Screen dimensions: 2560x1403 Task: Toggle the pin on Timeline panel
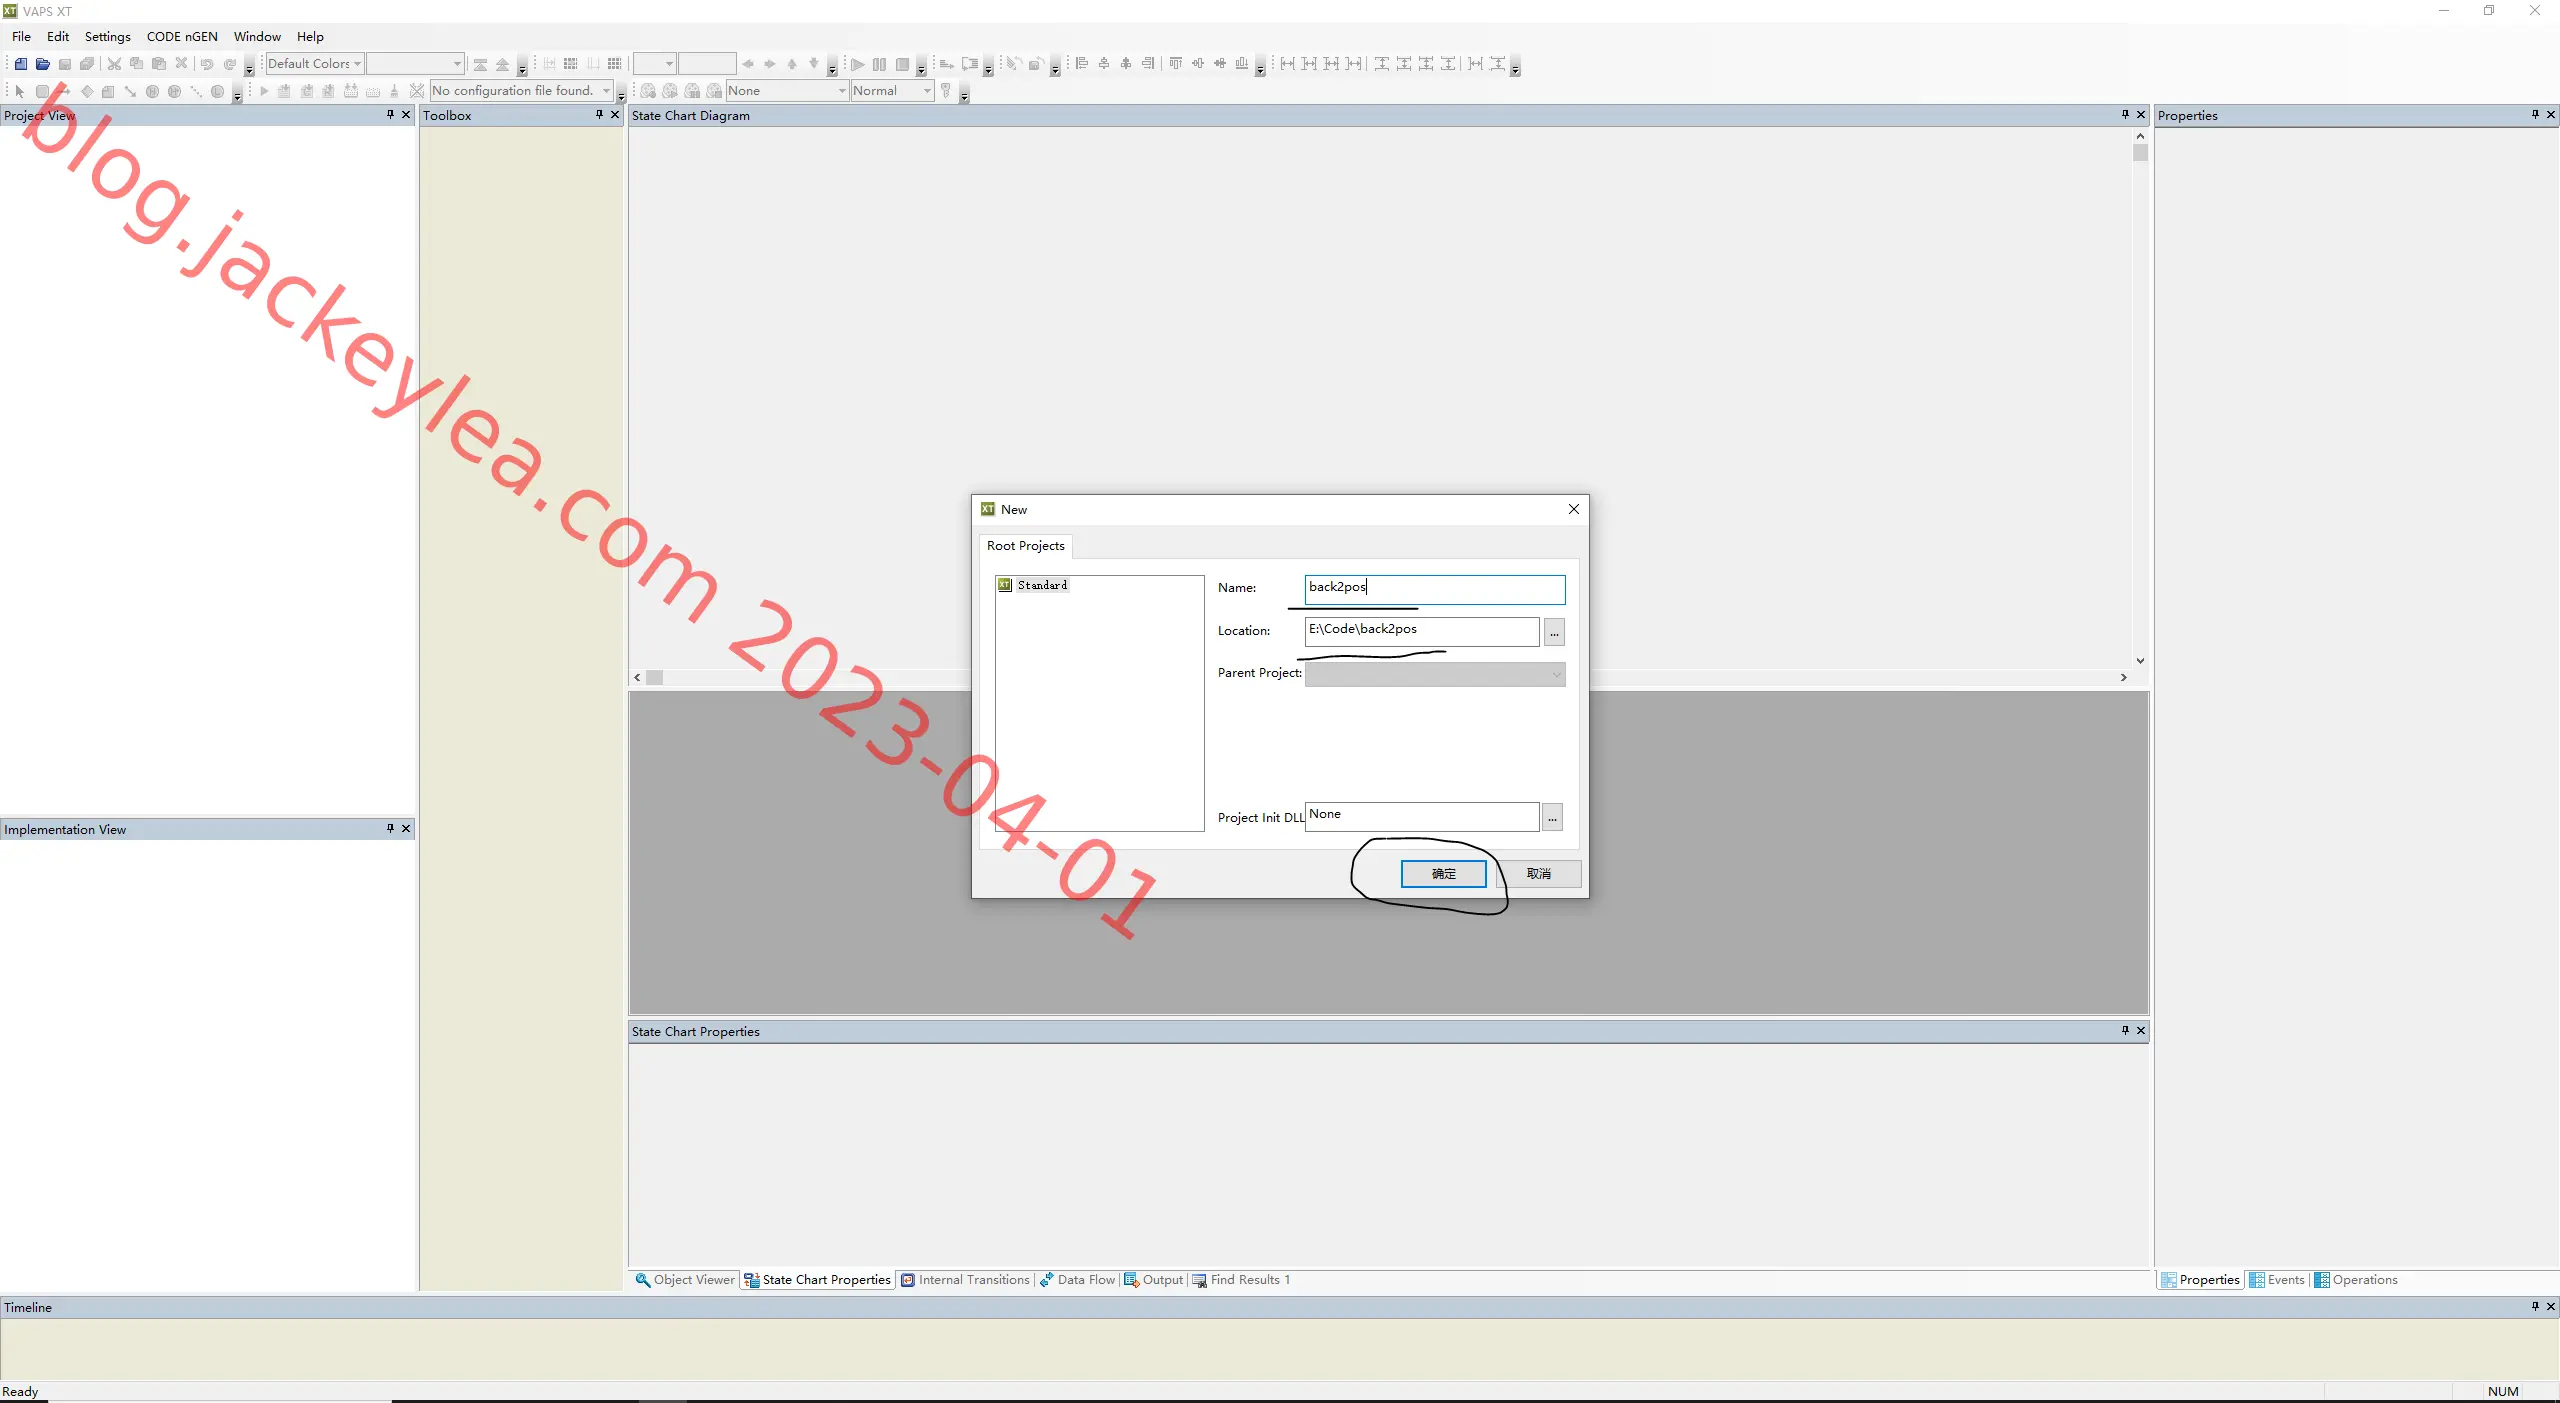2535,1306
